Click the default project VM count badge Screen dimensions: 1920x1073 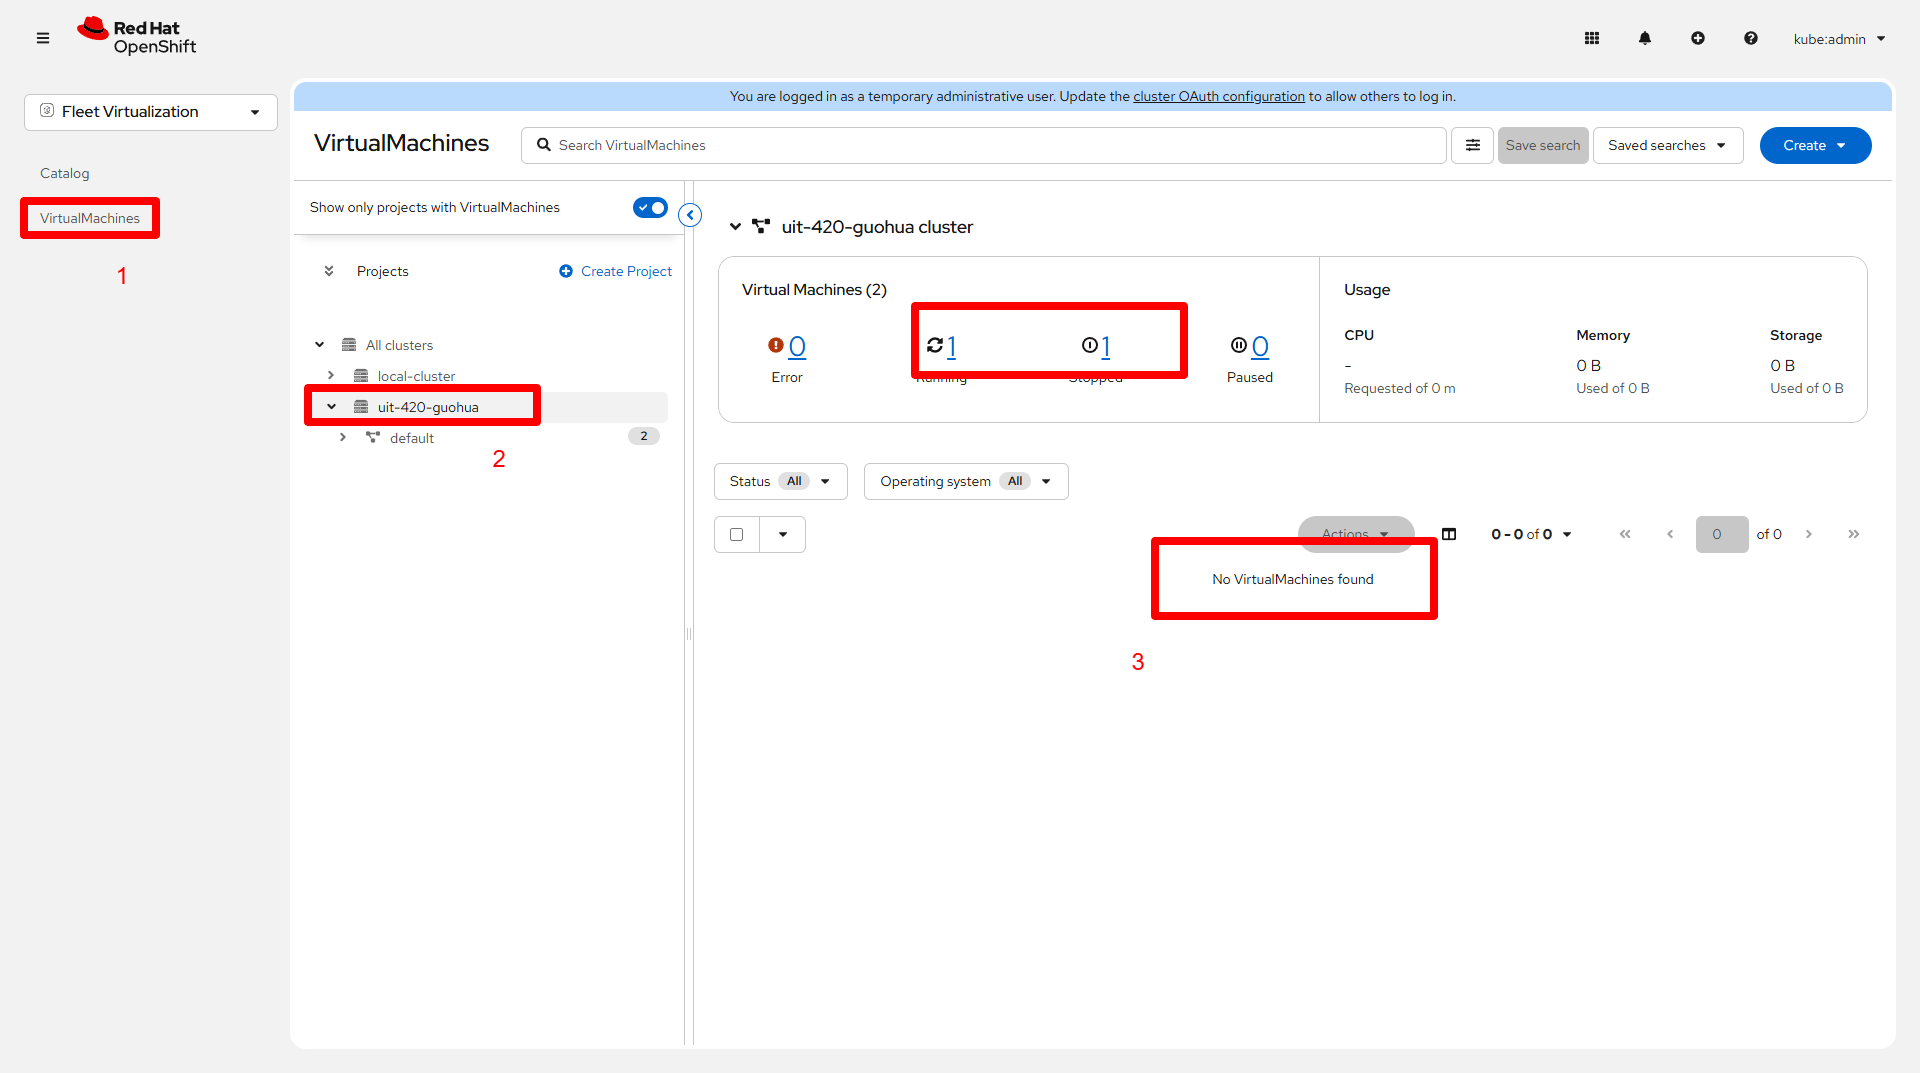coord(644,436)
